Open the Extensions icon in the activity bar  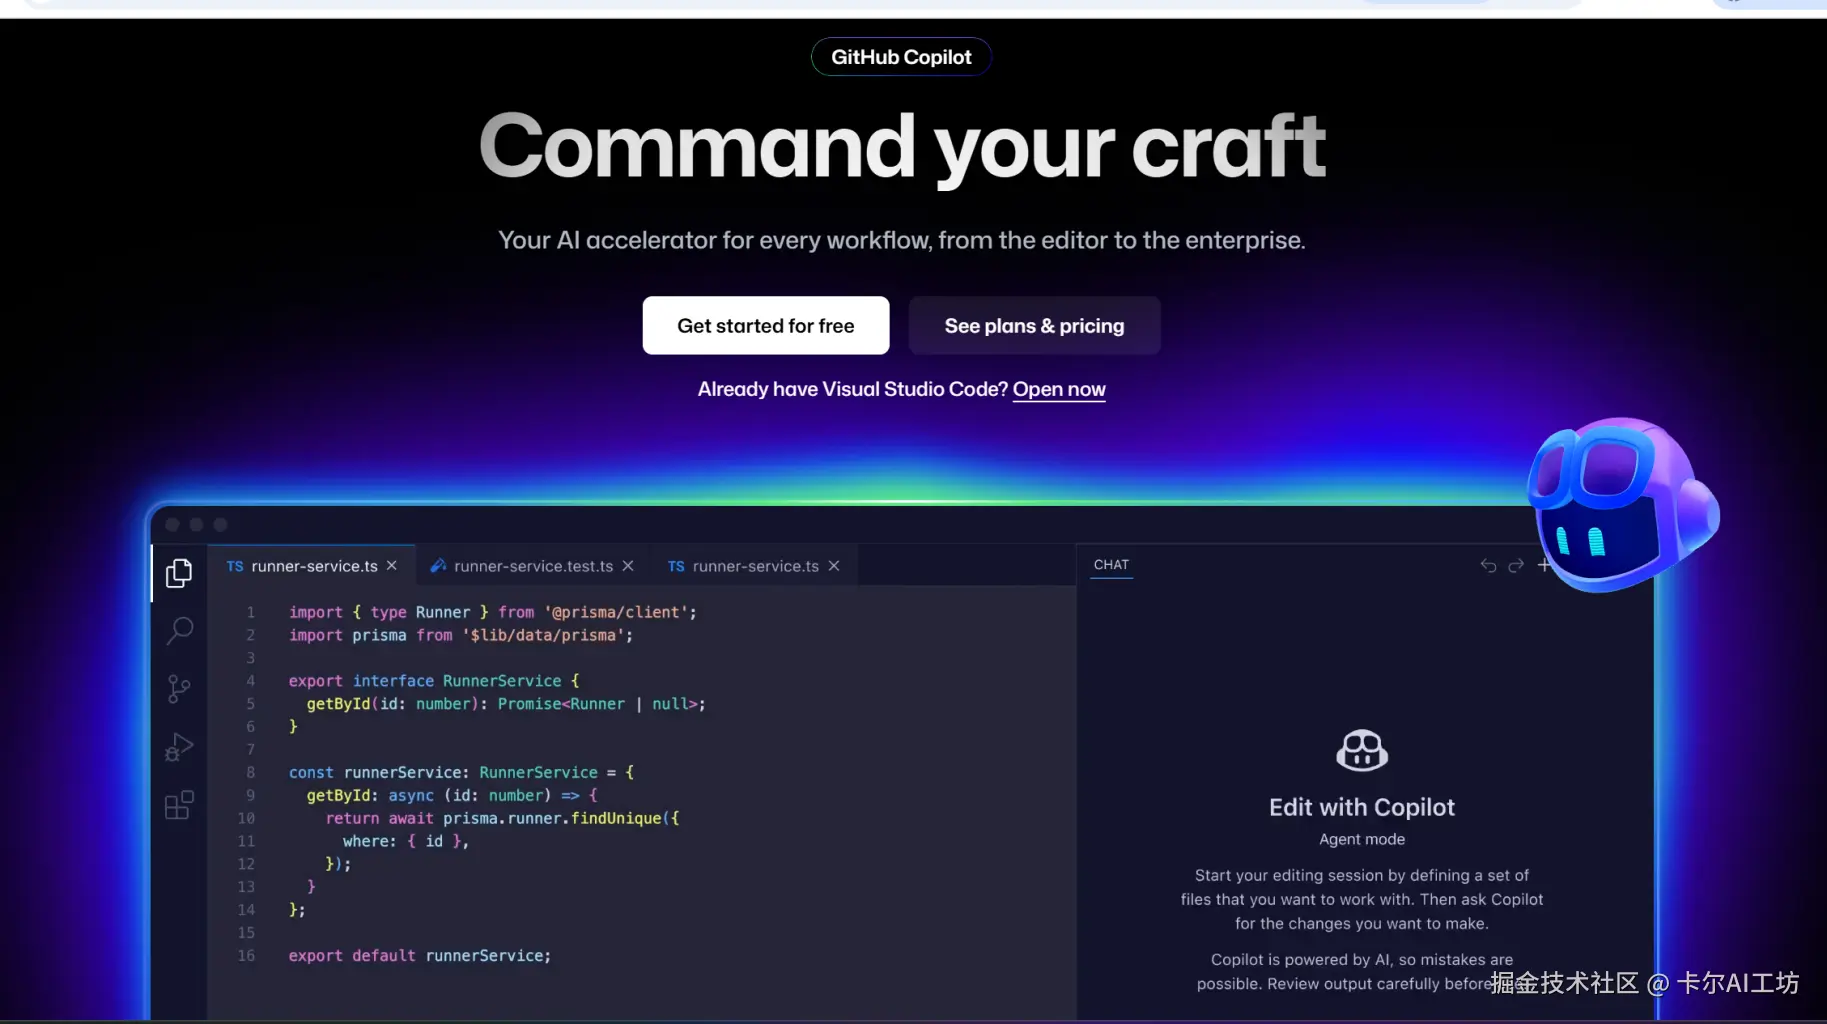[179, 805]
